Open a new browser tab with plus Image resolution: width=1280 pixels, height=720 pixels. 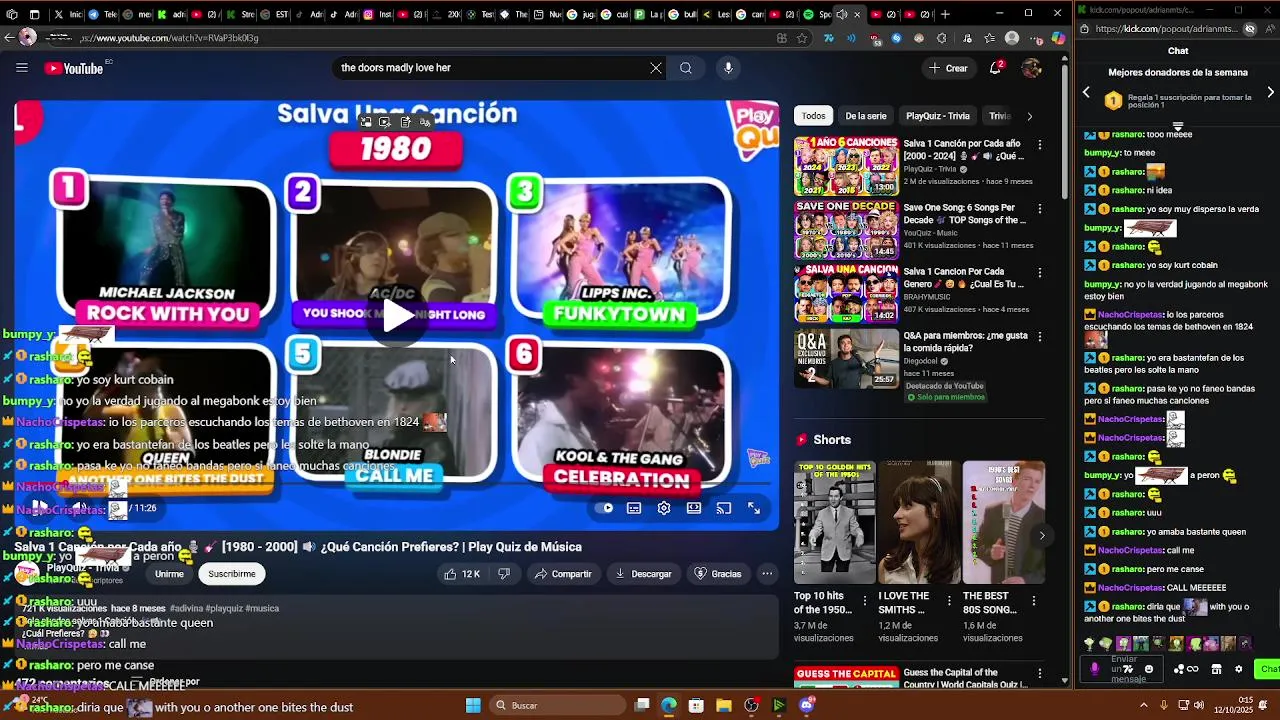click(x=945, y=14)
